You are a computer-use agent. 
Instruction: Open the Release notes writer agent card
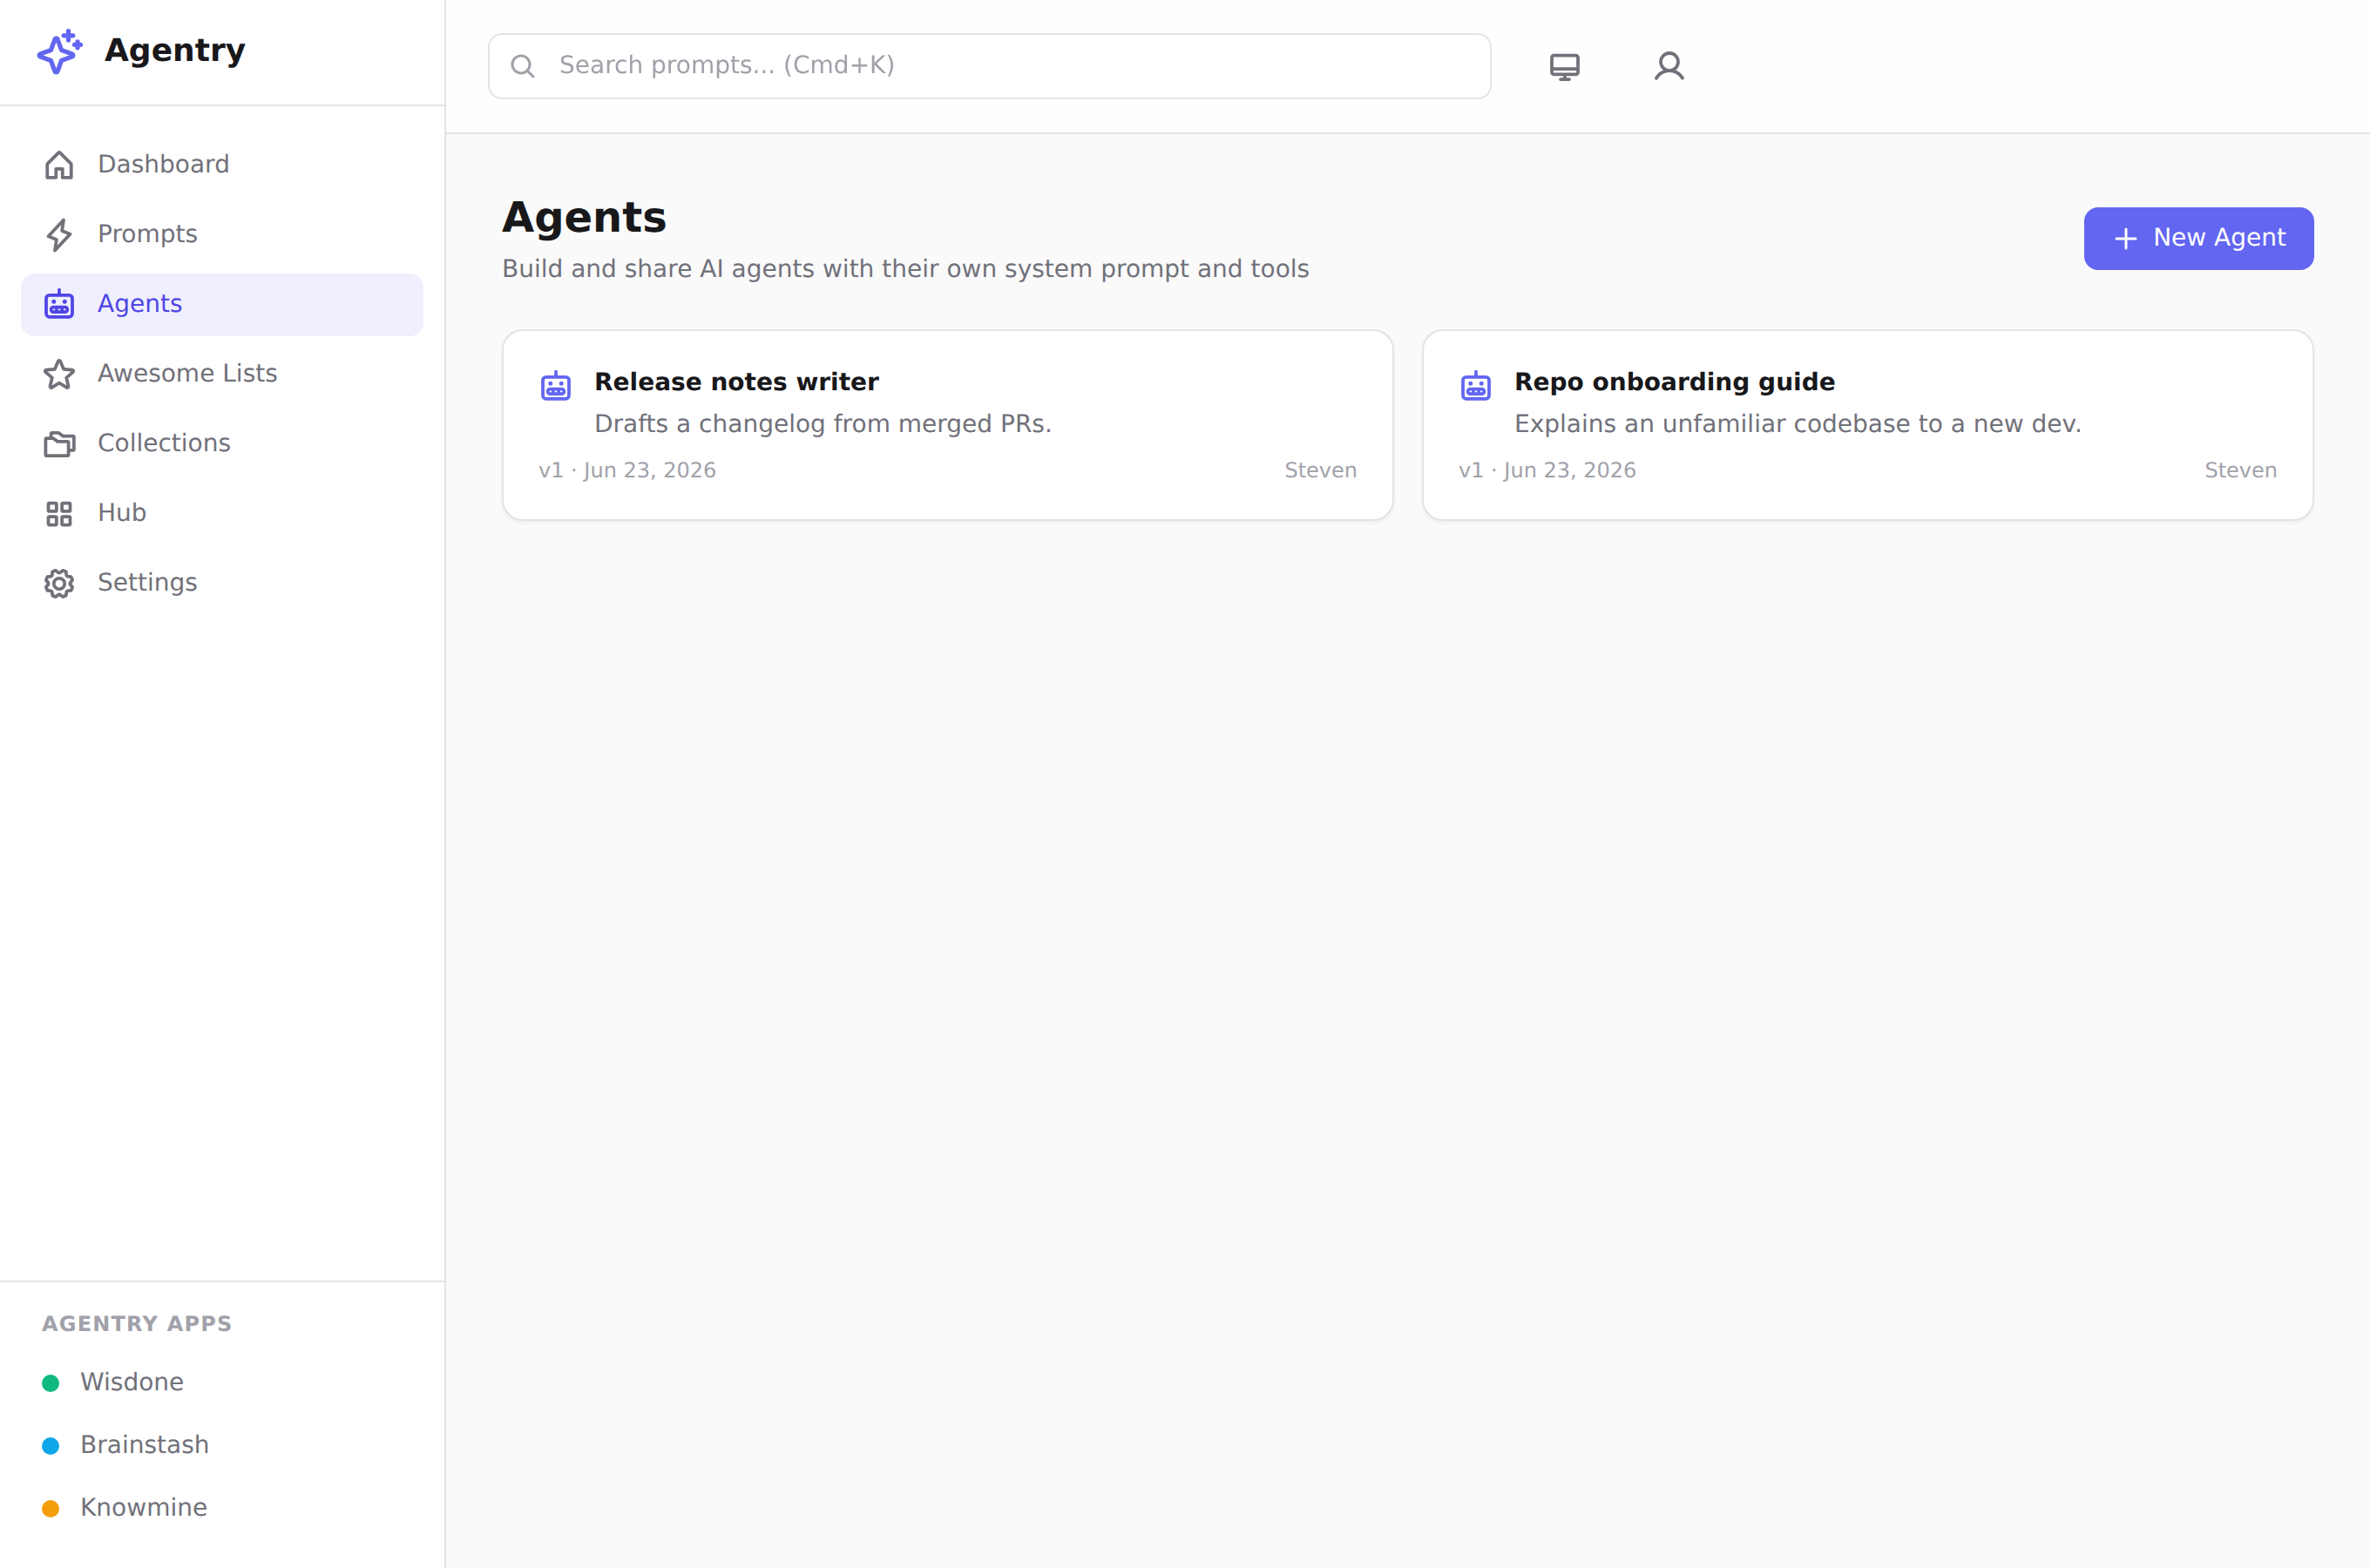(948, 425)
